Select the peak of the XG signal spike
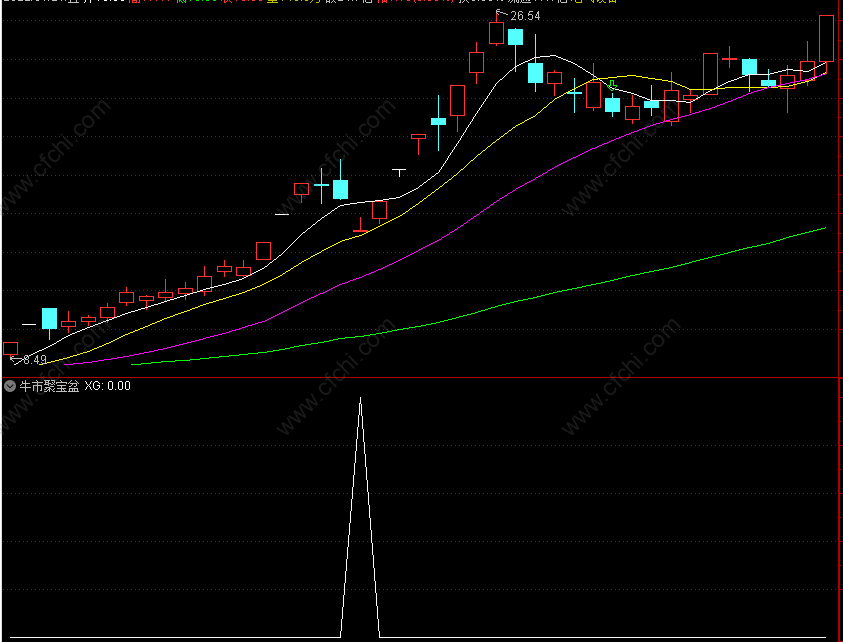843x642 pixels. pyautogui.click(x=360, y=398)
